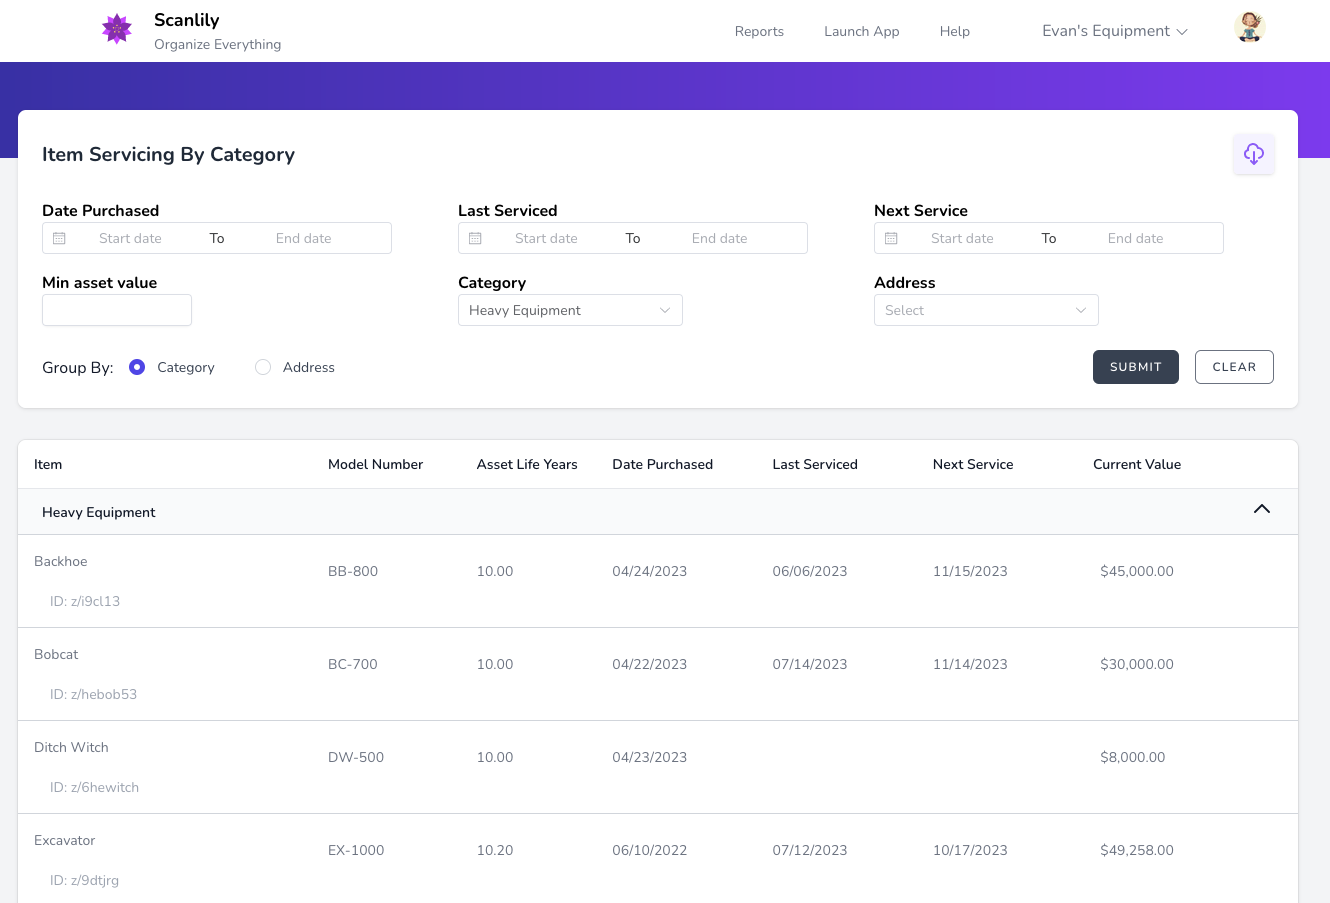The height and width of the screenshot is (903, 1330).
Task: Select Group By Address radio button
Action: pos(263,367)
